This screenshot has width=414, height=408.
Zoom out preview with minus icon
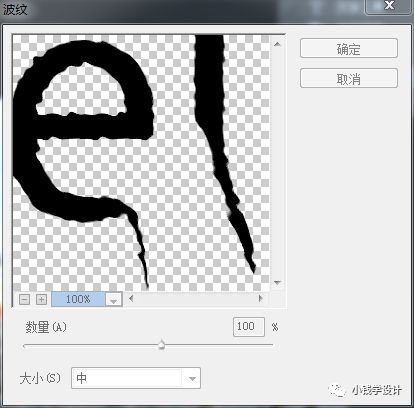point(24,299)
